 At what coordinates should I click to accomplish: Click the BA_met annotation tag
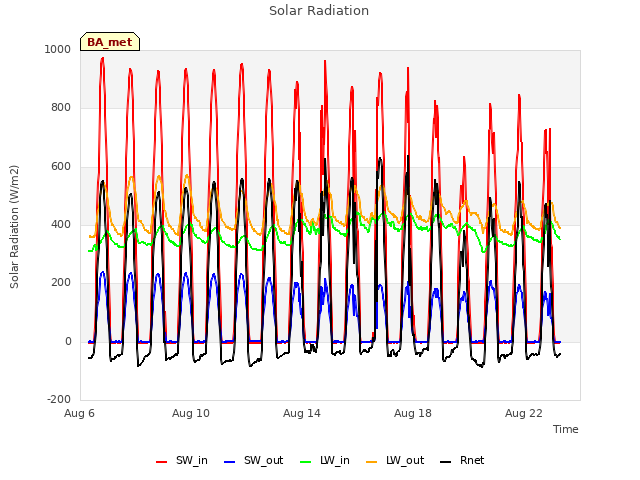[110, 42]
